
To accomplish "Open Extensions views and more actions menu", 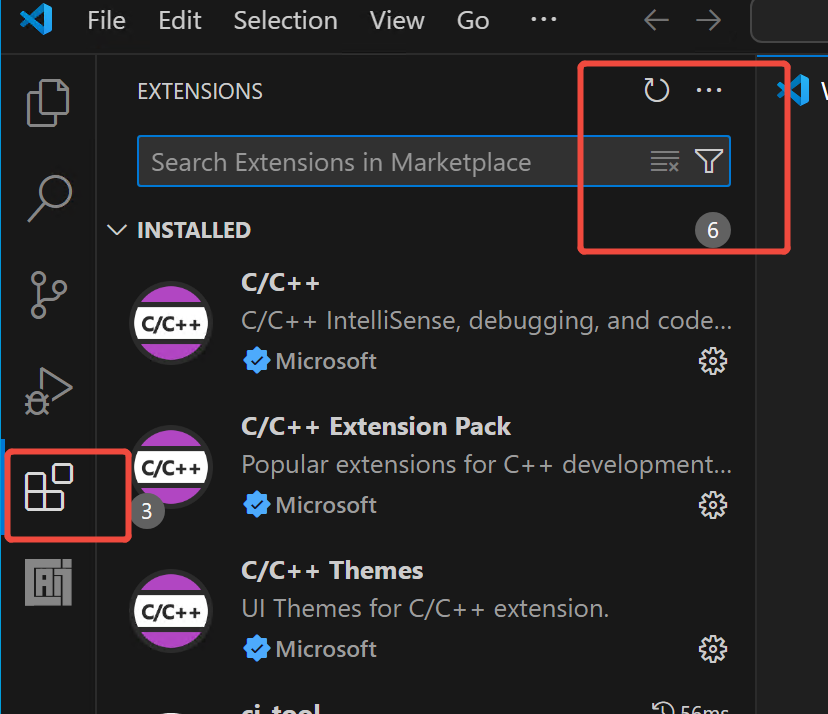I will [708, 91].
